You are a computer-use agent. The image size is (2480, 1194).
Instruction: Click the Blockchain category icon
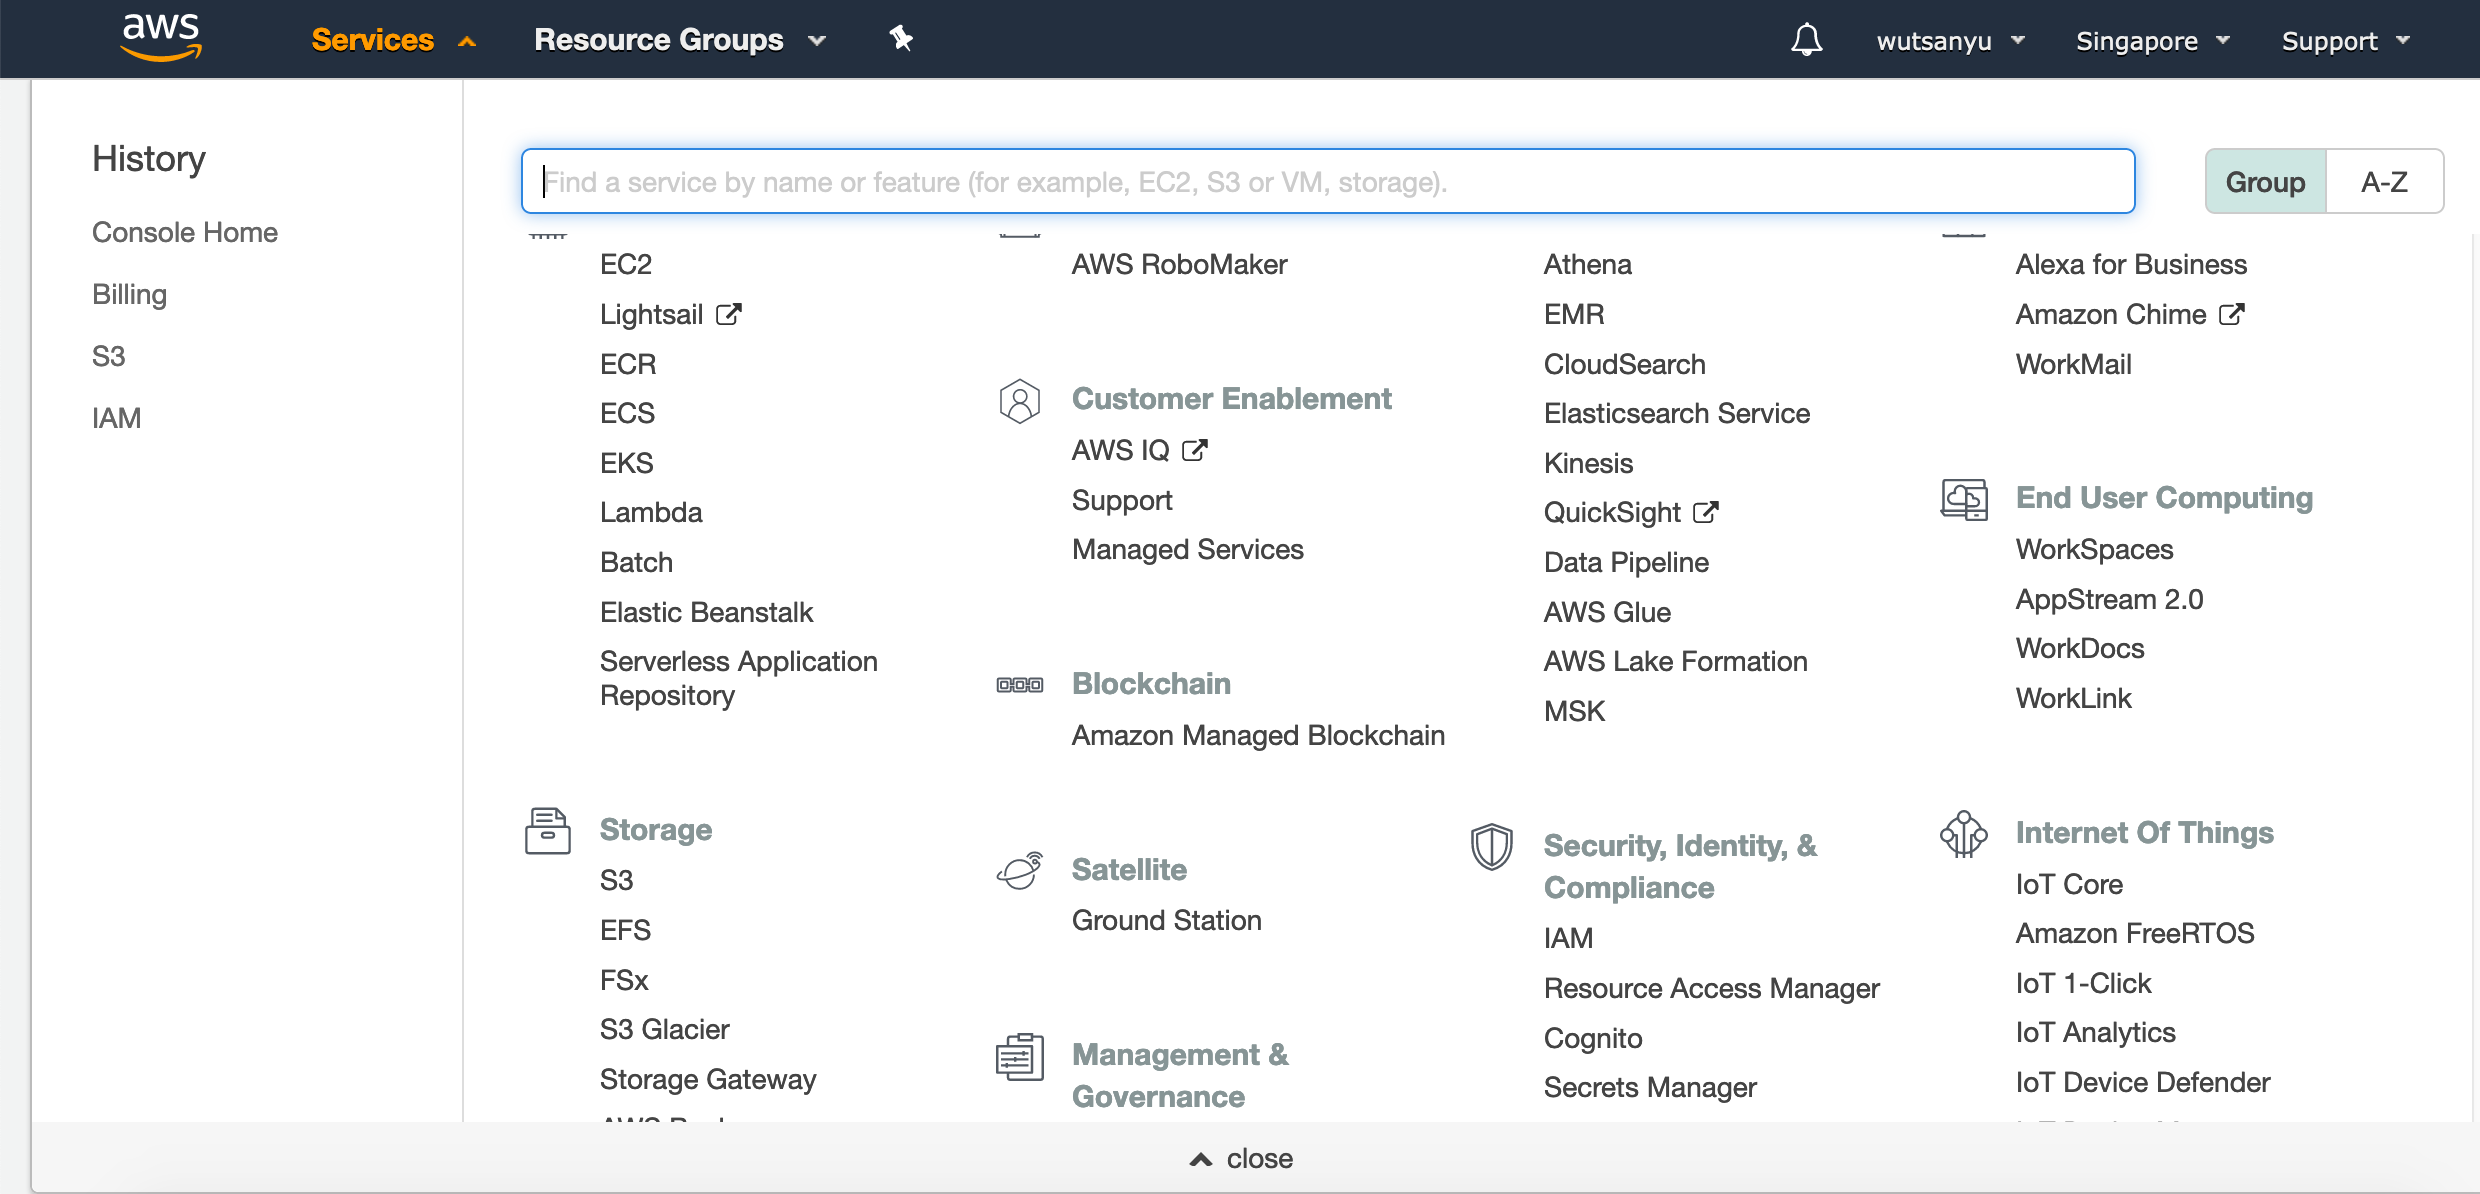[1020, 685]
